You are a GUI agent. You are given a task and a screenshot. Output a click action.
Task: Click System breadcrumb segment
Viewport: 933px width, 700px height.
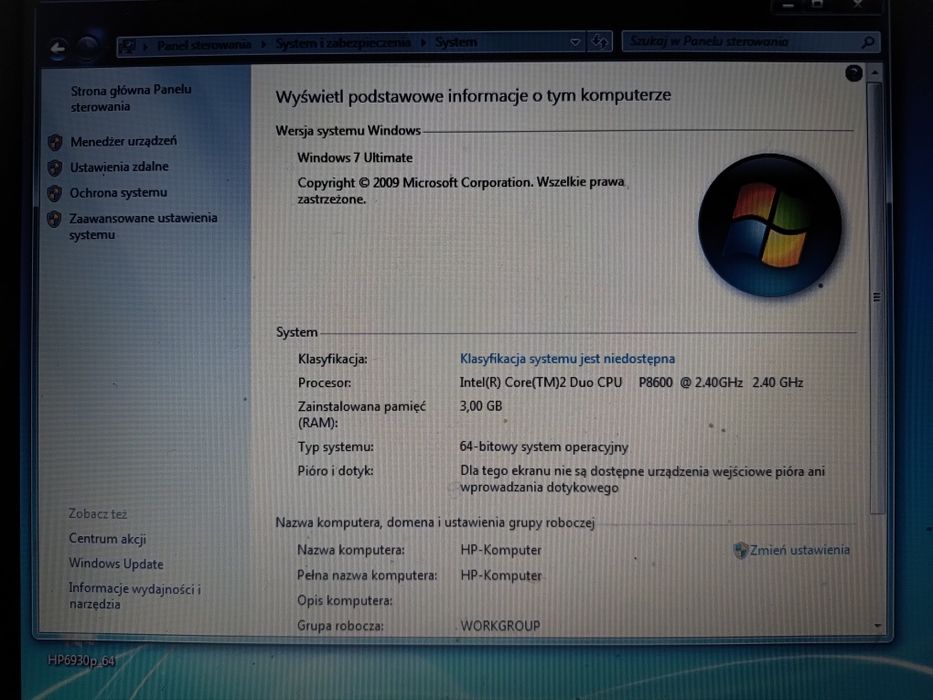click(x=456, y=42)
